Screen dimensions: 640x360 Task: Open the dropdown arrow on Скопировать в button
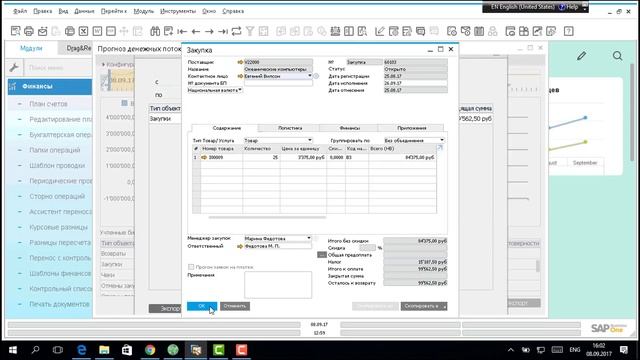[x=444, y=306]
